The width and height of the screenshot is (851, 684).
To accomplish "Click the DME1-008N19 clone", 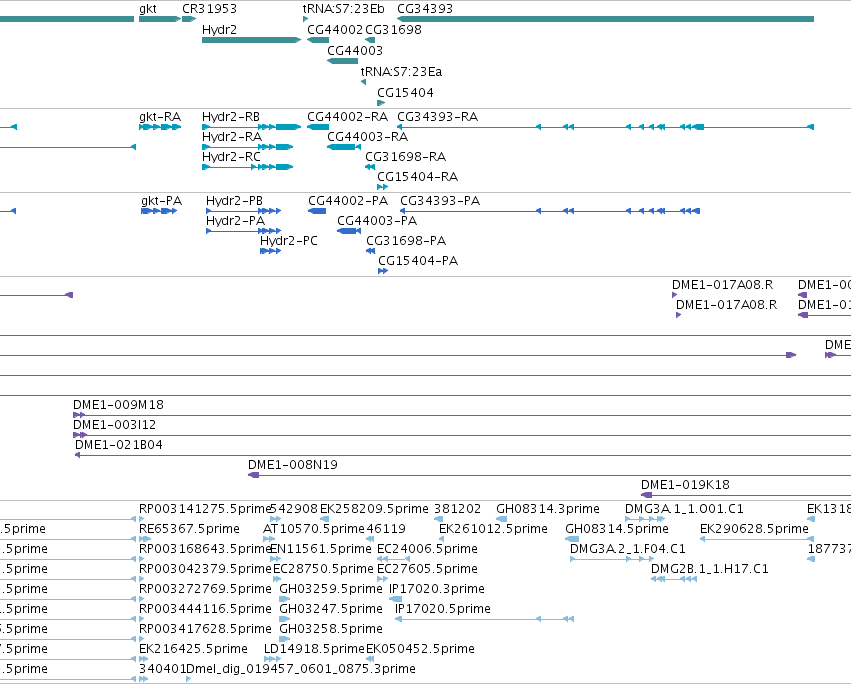I will [x=549, y=475].
